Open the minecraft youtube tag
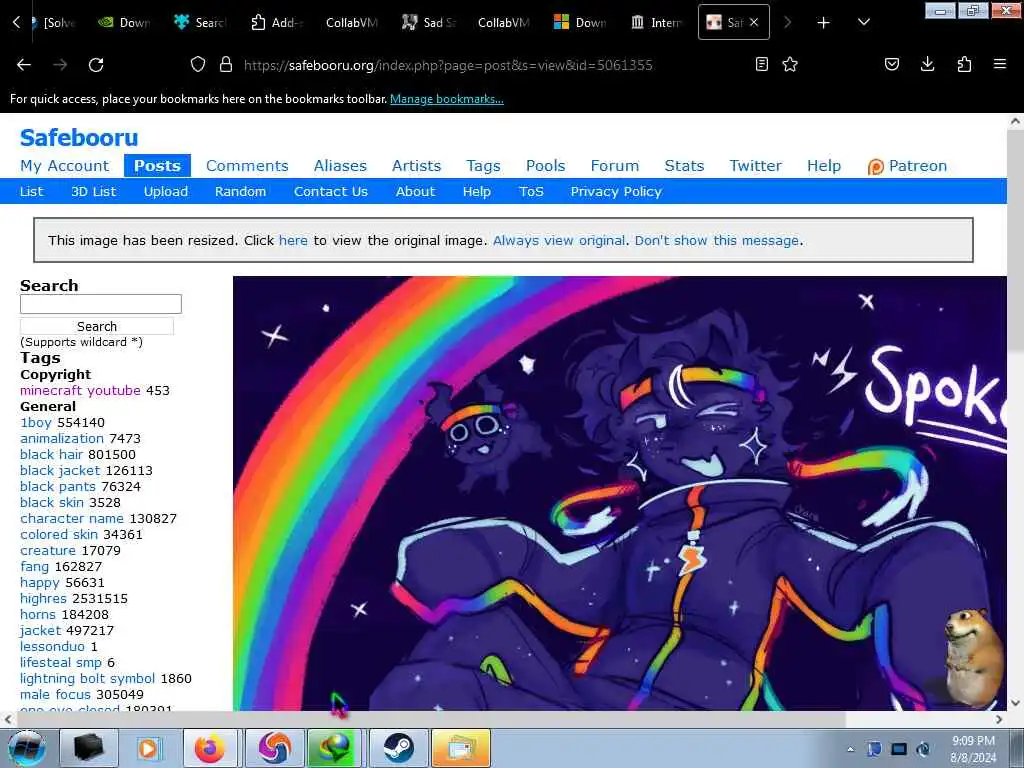 [80, 391]
